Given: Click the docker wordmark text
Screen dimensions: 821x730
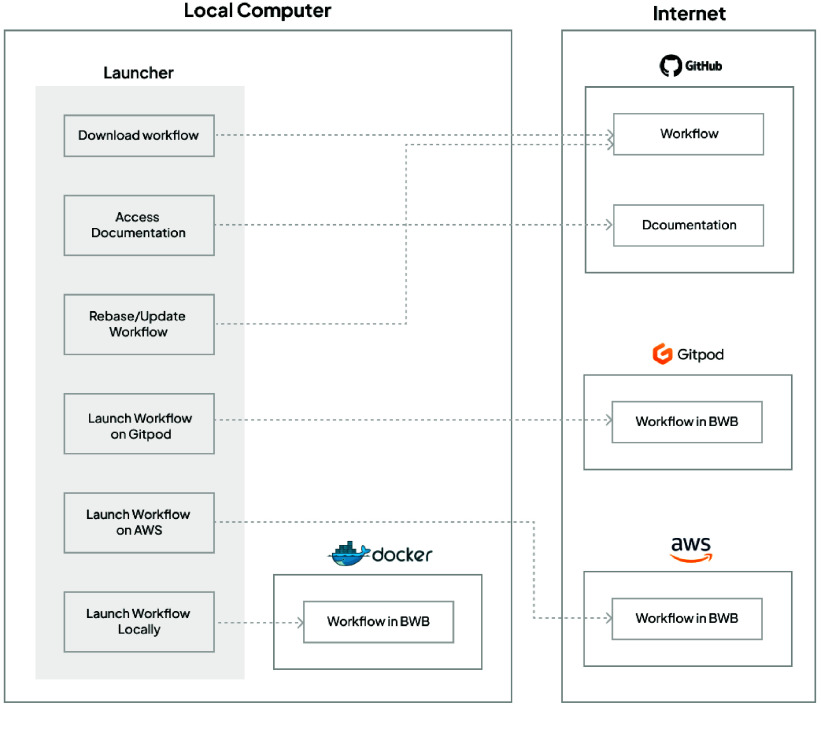Looking at the screenshot, I should [x=402, y=554].
